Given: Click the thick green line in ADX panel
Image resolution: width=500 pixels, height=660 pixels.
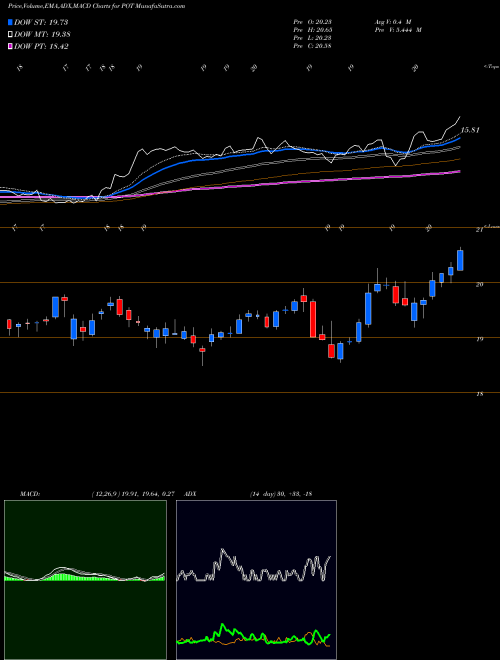Looking at the screenshot, I should click(x=253, y=632).
